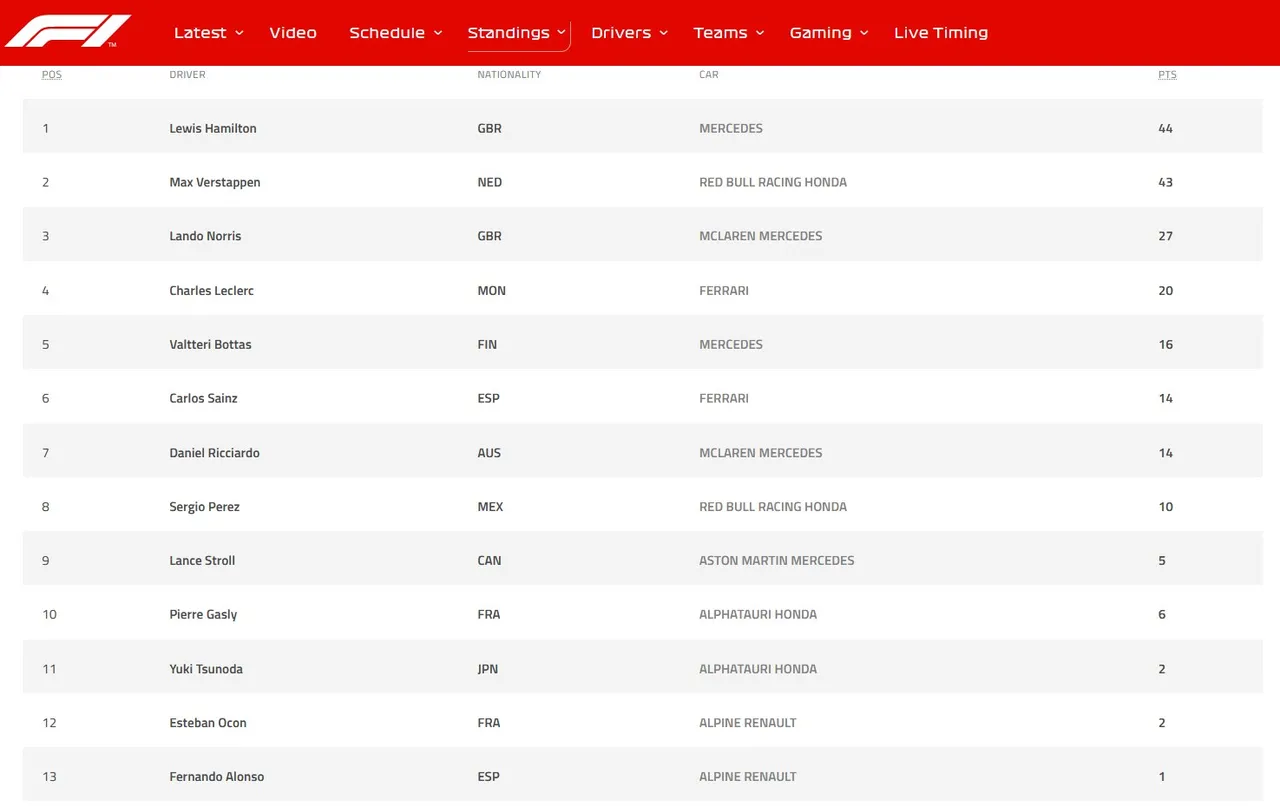This screenshot has width=1280, height=806.
Task: Click FERRARI team in Leclerc's row
Action: [724, 290]
